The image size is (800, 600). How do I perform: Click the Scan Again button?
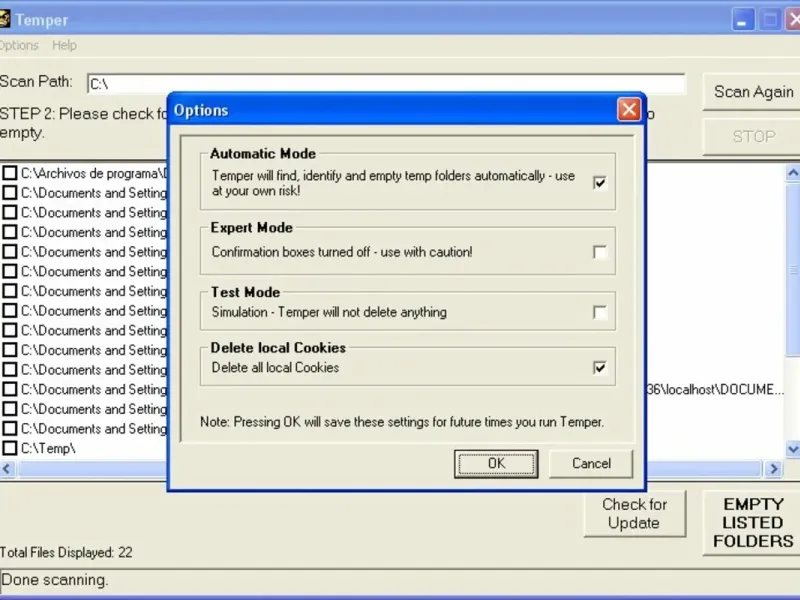coord(753,92)
